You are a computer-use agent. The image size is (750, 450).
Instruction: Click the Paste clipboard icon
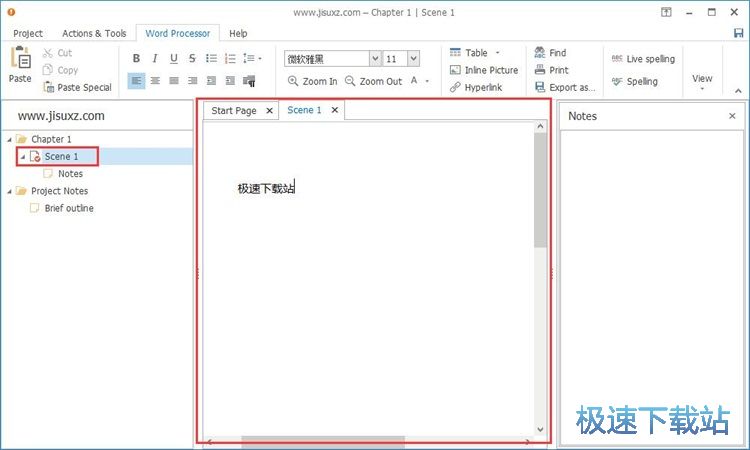point(21,58)
